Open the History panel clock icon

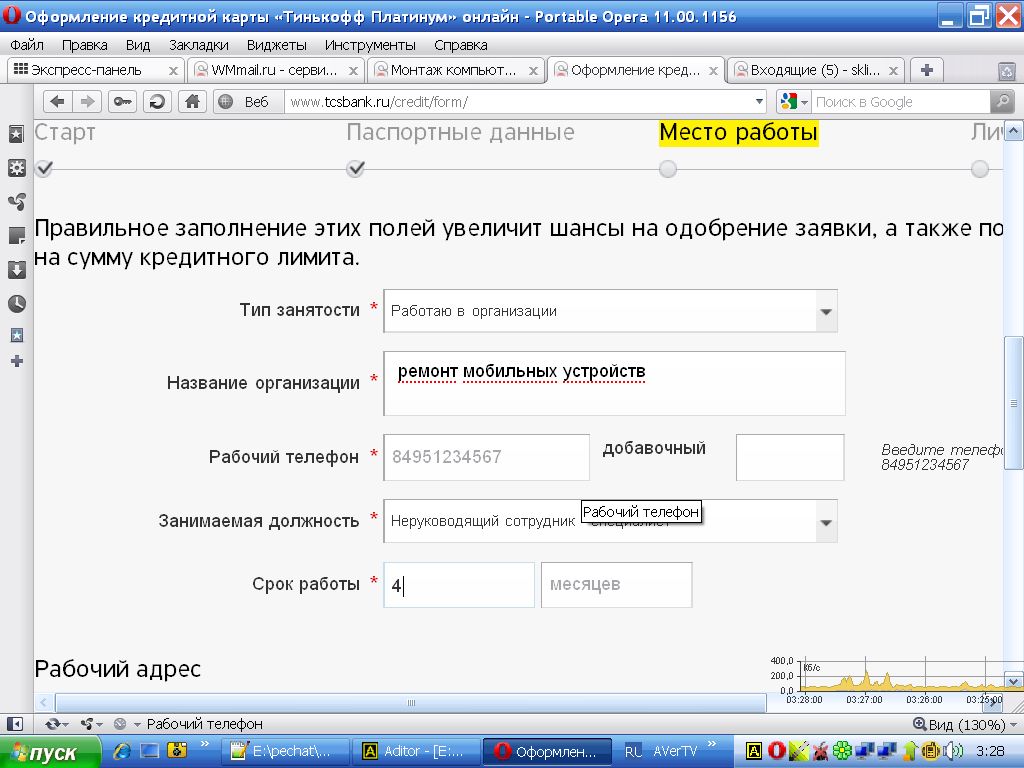[16, 304]
